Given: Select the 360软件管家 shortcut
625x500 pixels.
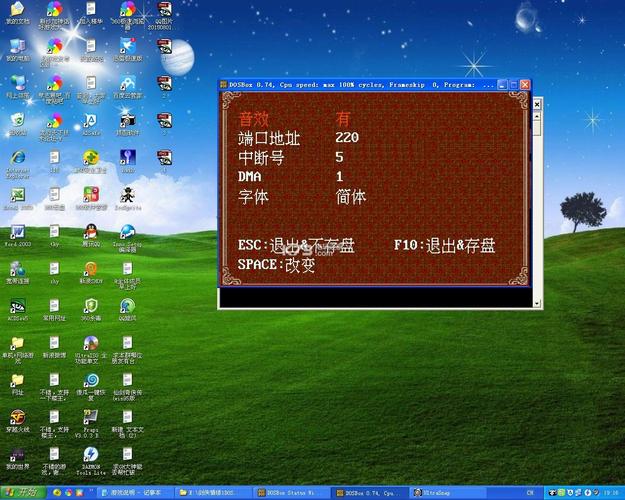Looking at the screenshot, I should (x=91, y=199).
